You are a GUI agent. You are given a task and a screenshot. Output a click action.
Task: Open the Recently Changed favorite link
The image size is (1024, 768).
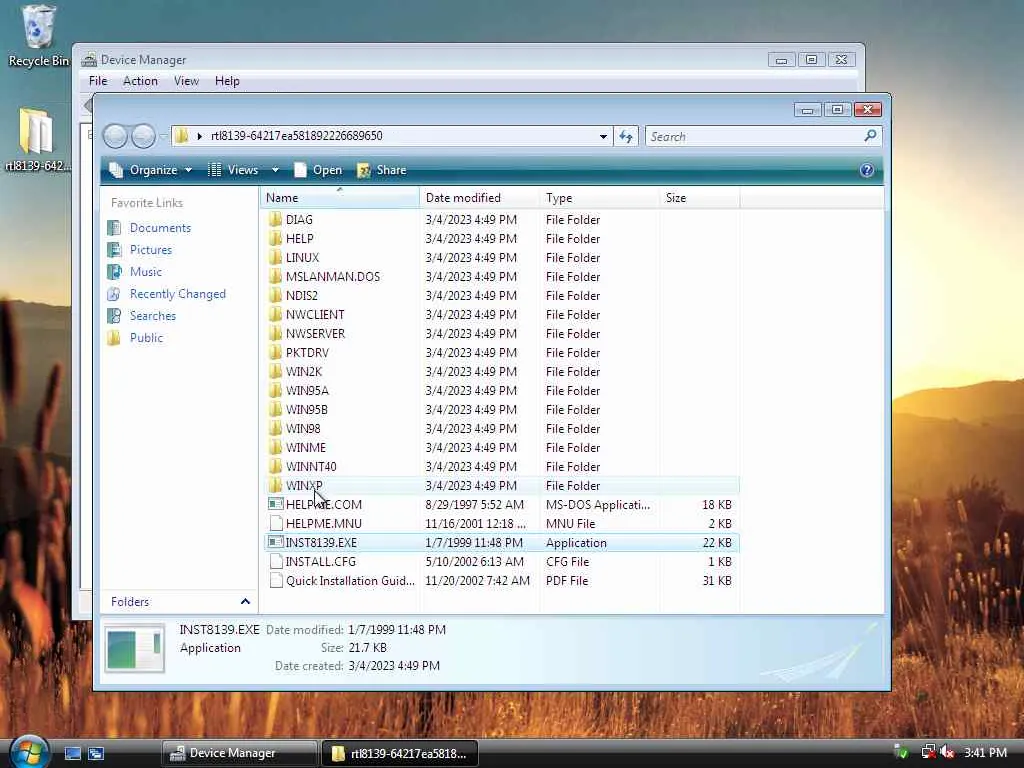click(178, 294)
